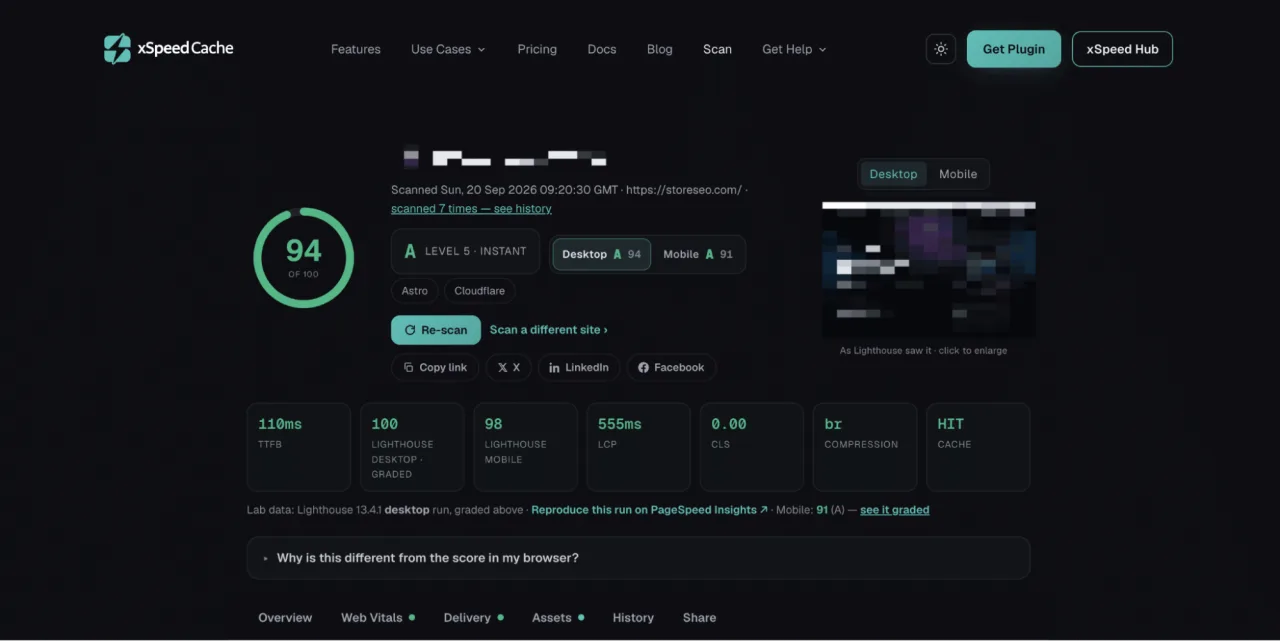Switch to the Overview tab
The image size is (1280, 641).
click(285, 618)
